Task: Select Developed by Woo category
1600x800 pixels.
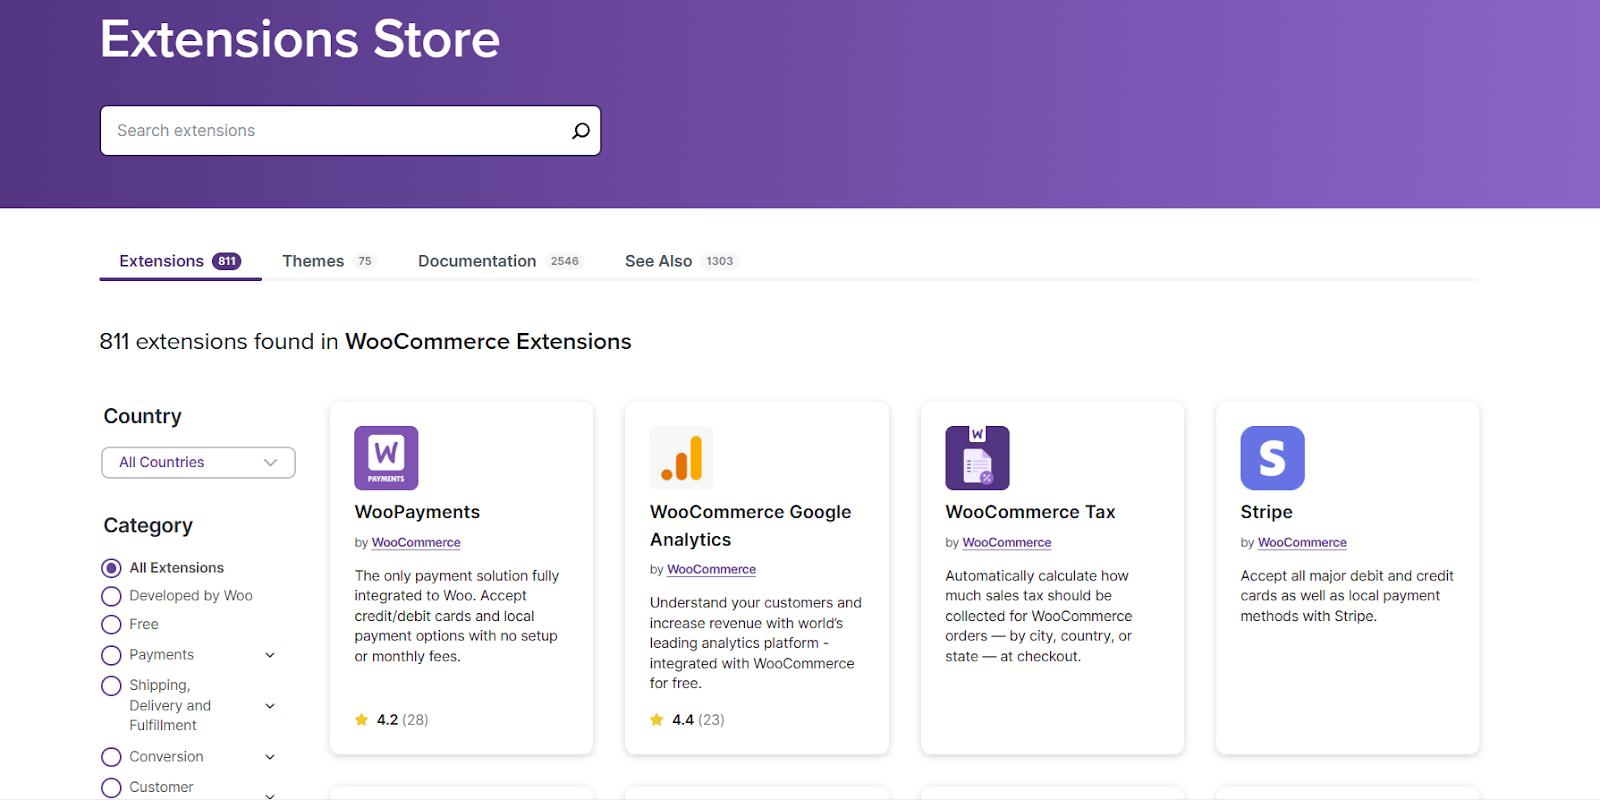Action: tap(111, 596)
